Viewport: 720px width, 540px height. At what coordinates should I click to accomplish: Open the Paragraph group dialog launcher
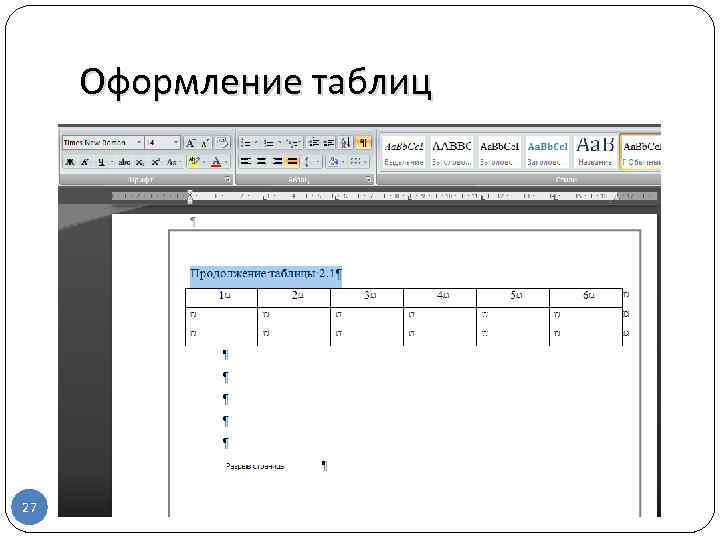369,180
